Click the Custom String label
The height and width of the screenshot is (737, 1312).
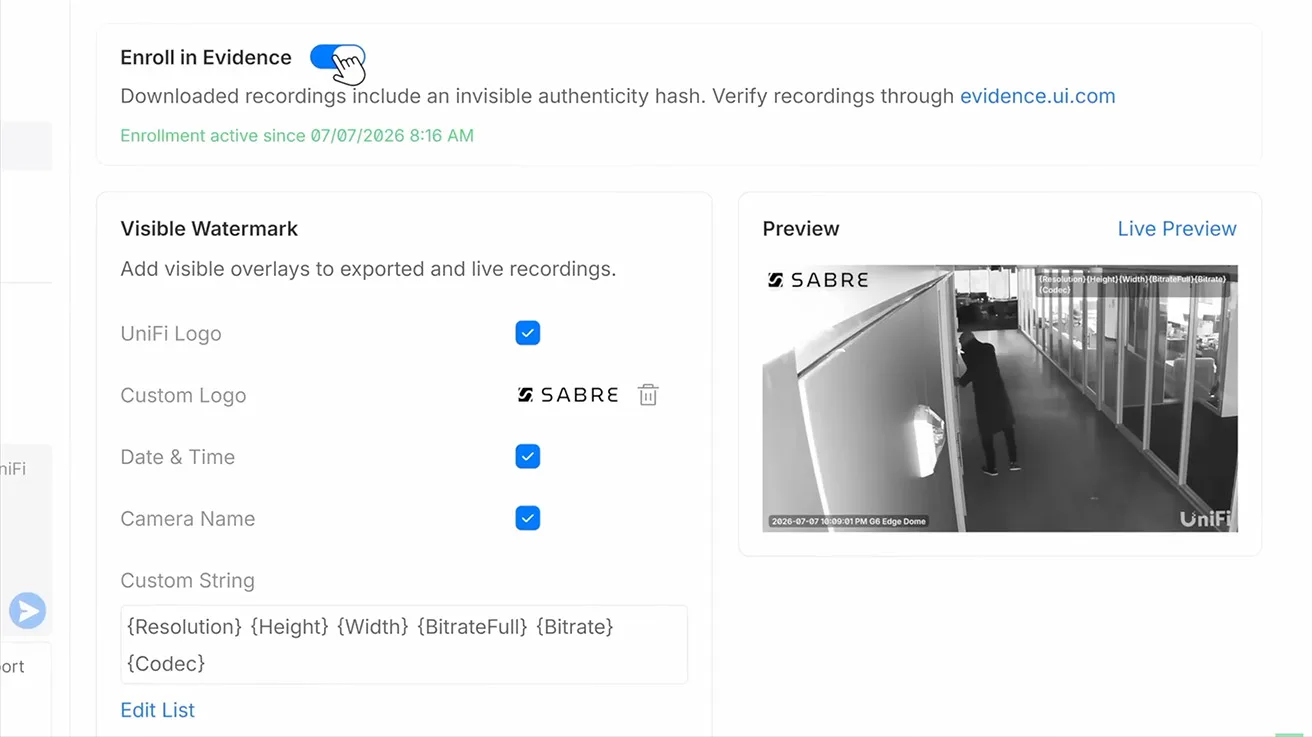[x=187, y=581]
